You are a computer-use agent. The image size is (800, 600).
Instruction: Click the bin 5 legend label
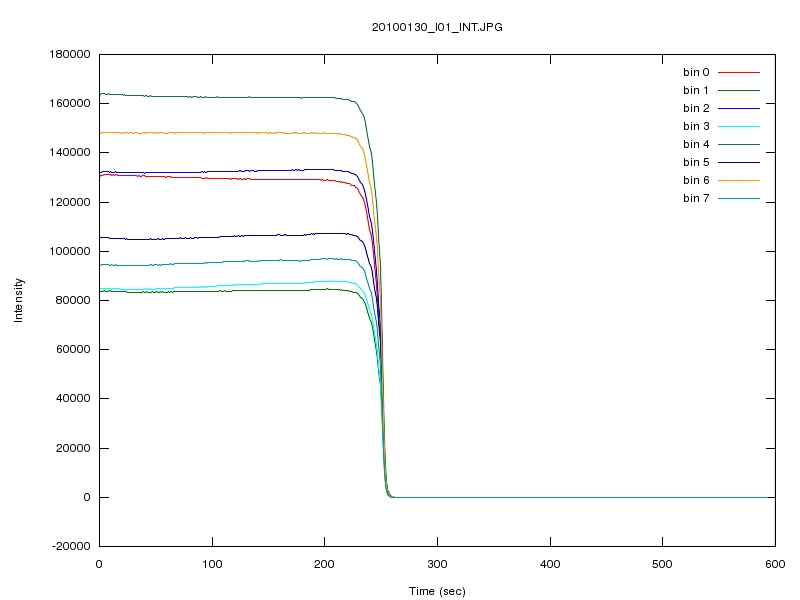click(x=696, y=162)
